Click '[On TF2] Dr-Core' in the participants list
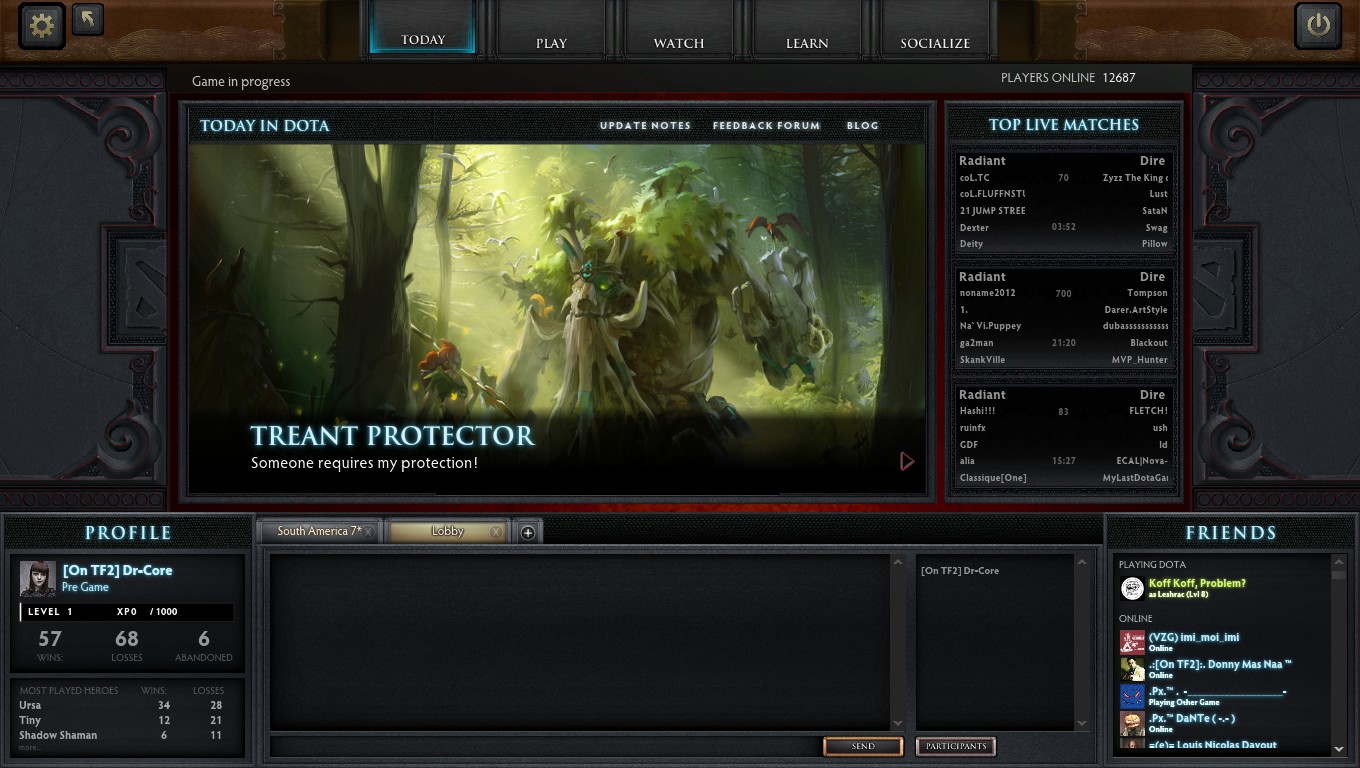The height and width of the screenshot is (768, 1360). coord(960,571)
